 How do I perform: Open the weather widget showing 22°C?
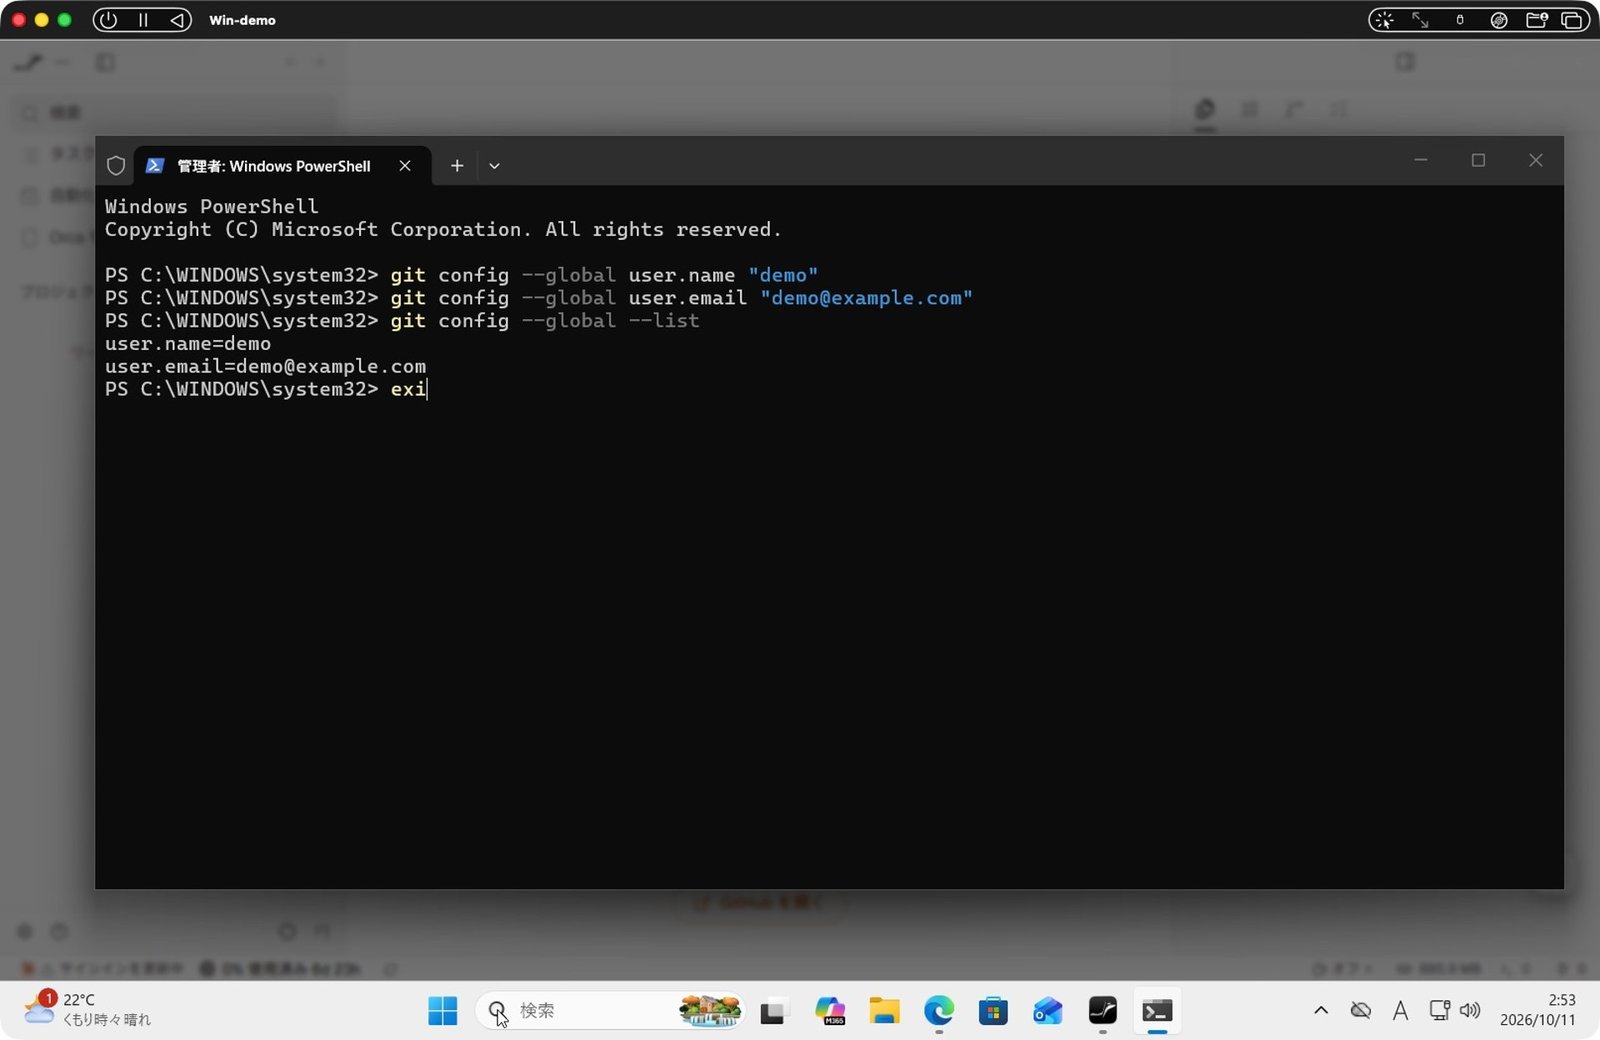click(x=88, y=1009)
